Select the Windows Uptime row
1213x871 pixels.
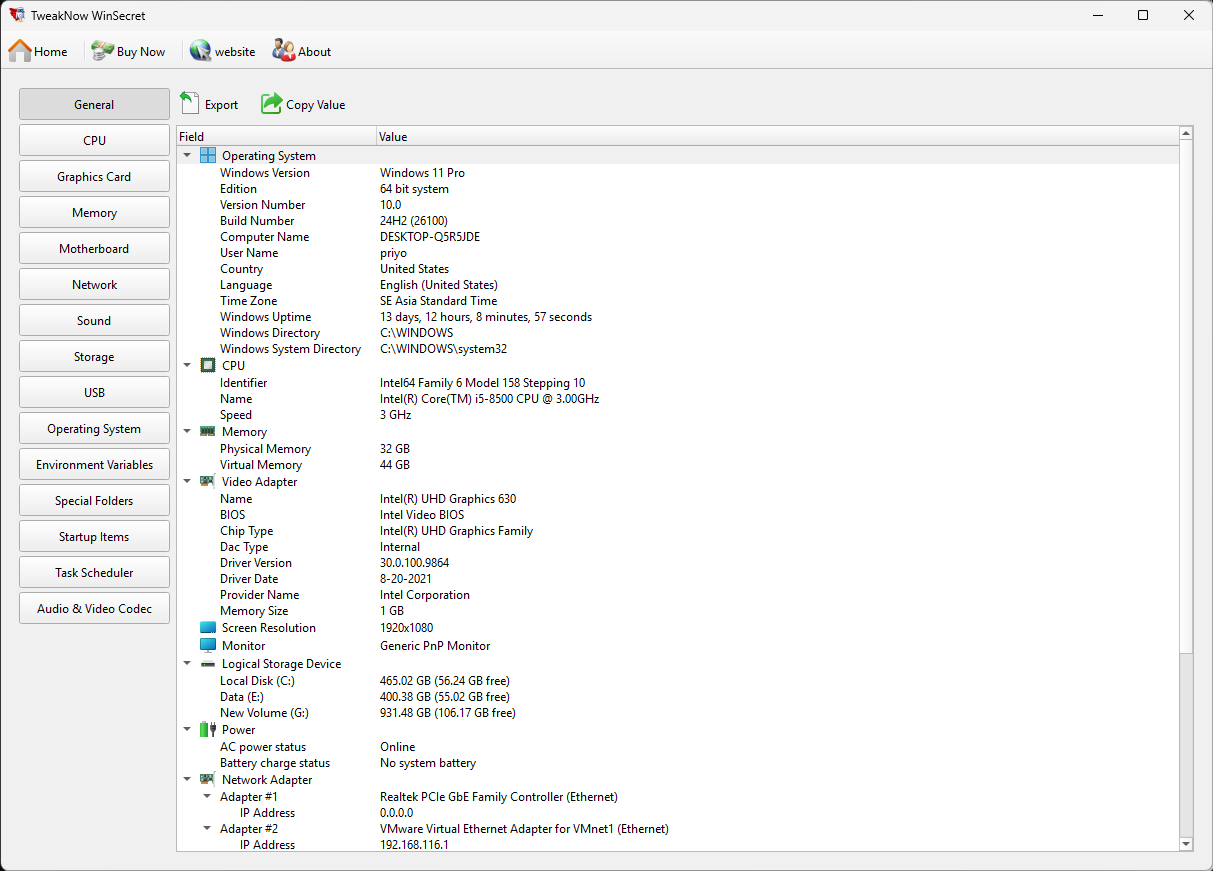678,317
